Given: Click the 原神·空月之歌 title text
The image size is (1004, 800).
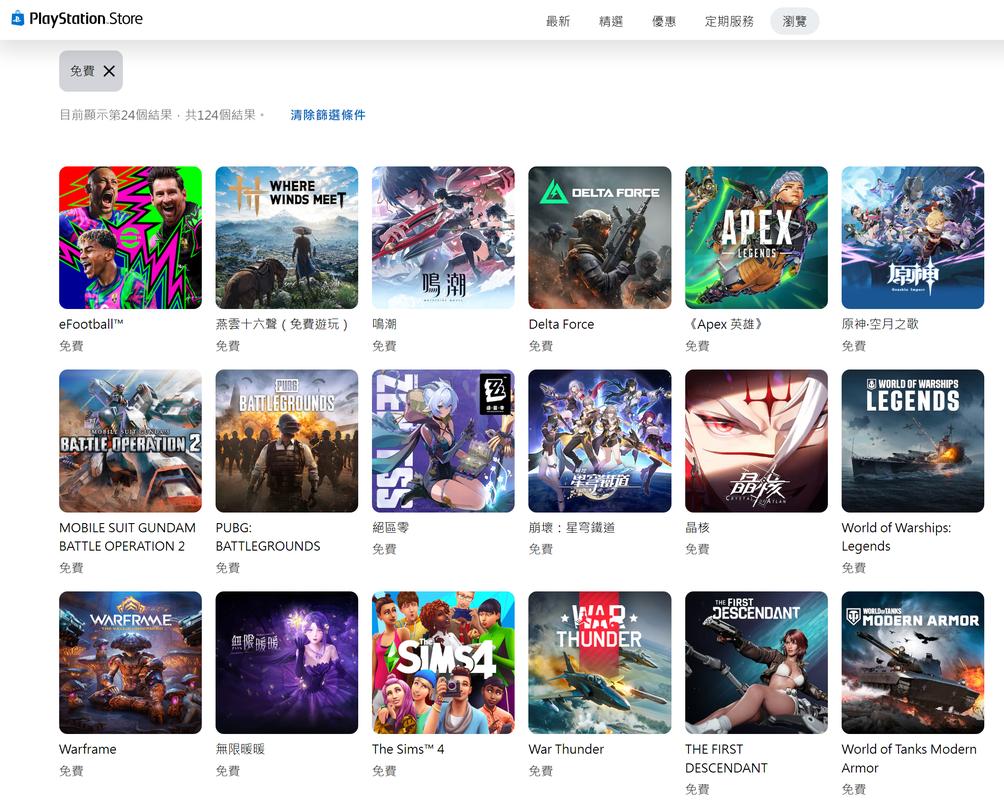Looking at the screenshot, I should (880, 324).
